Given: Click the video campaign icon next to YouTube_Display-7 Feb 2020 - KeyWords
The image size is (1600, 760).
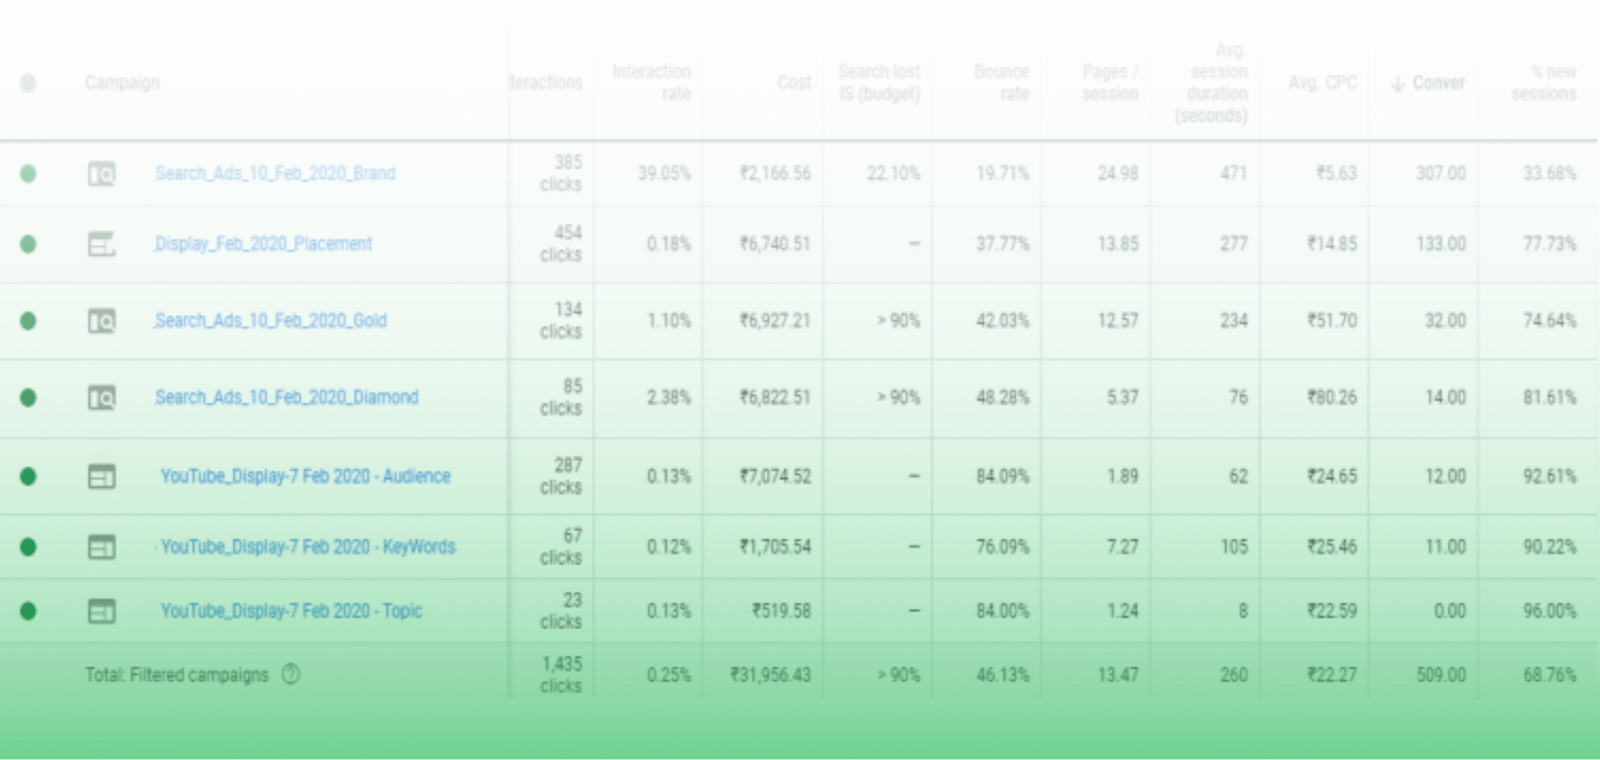Looking at the screenshot, I should pyautogui.click(x=101, y=547).
